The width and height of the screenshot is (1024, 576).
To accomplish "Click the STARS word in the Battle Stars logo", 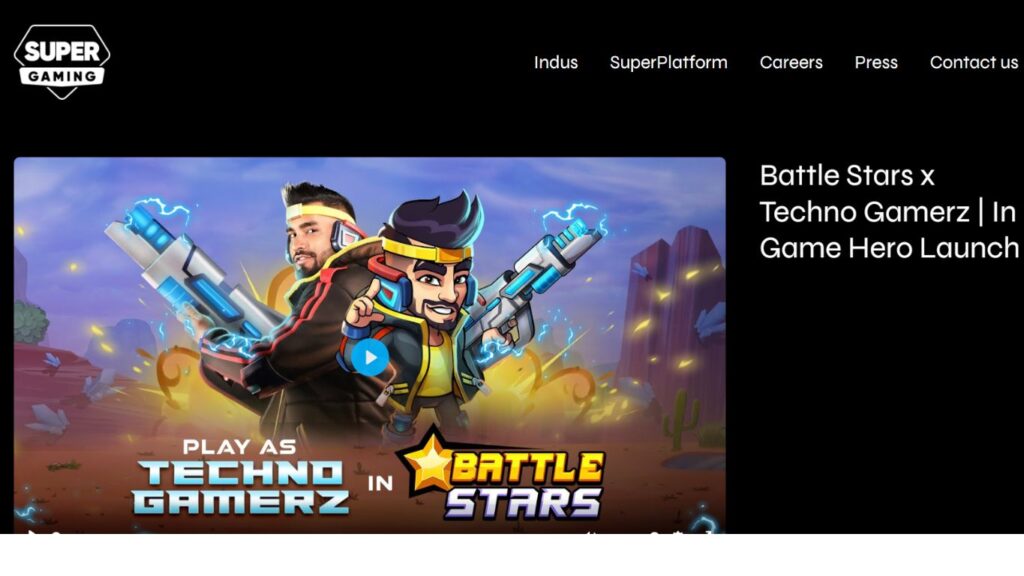I will click(x=523, y=503).
